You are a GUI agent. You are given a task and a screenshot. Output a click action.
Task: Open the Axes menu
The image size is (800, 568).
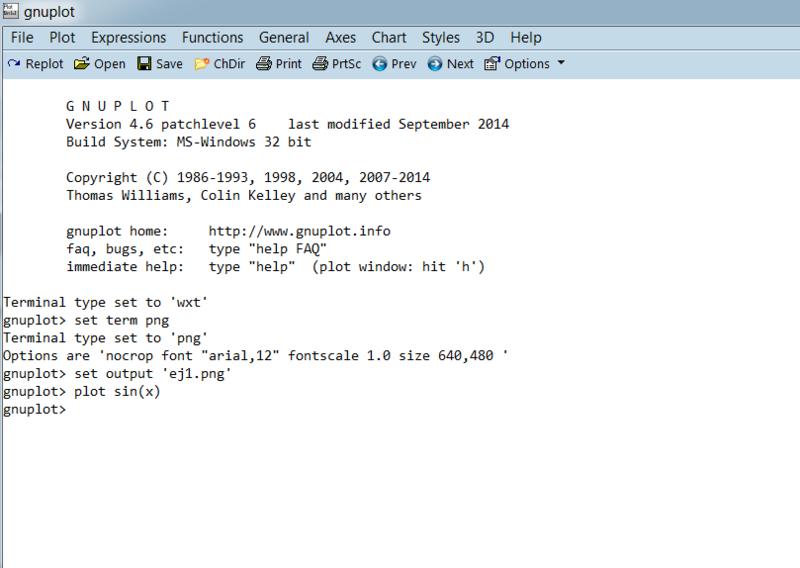point(340,38)
